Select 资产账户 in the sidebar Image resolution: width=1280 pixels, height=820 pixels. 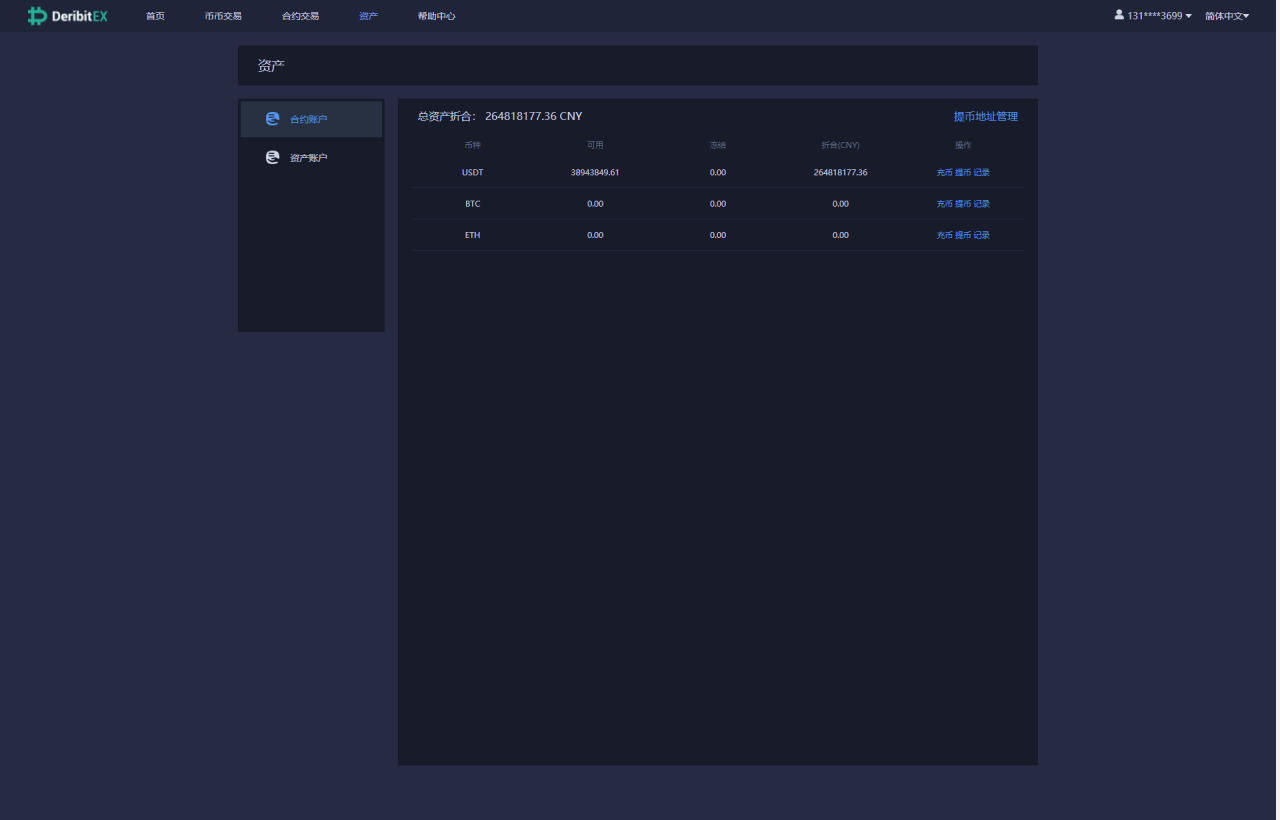pyautogui.click(x=311, y=157)
